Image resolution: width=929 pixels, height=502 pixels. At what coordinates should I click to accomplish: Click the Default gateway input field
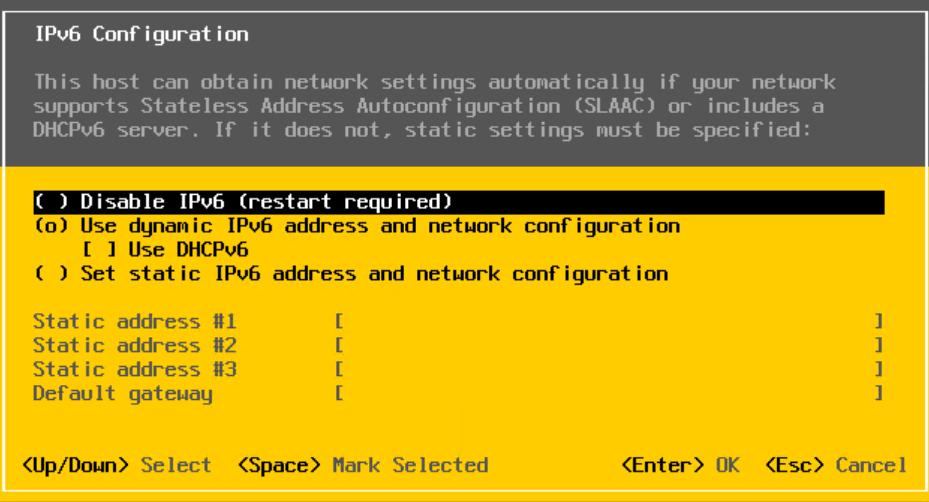[608, 394]
